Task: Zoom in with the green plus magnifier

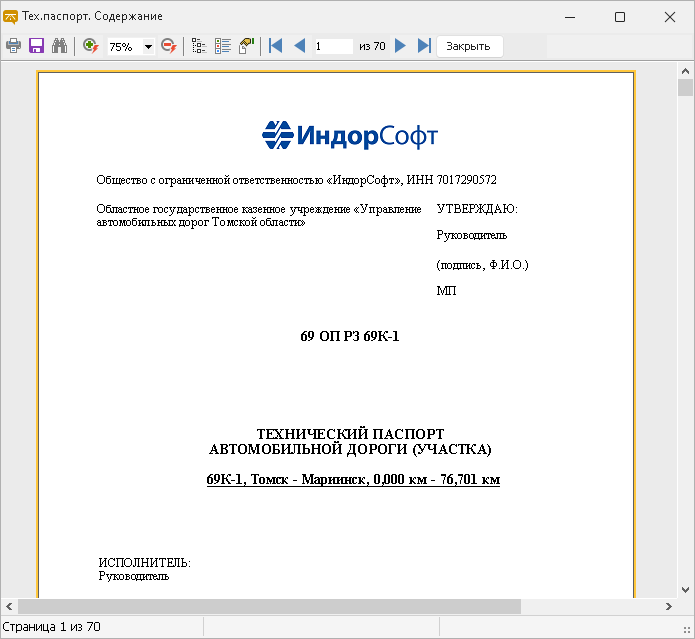Action: pos(90,46)
